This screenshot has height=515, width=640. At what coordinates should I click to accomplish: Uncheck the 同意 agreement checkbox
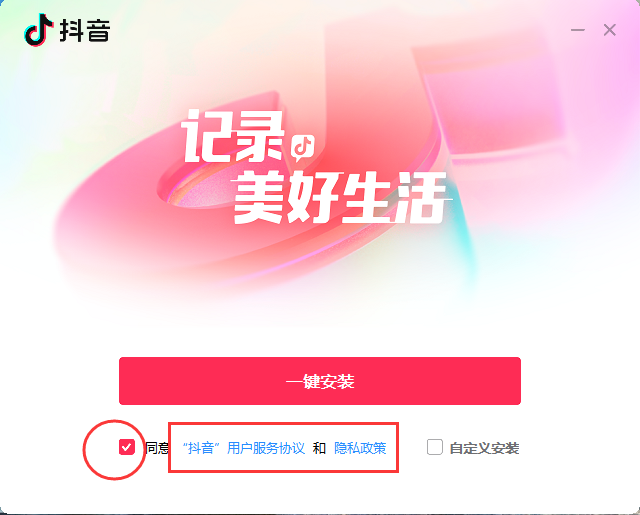(127, 447)
